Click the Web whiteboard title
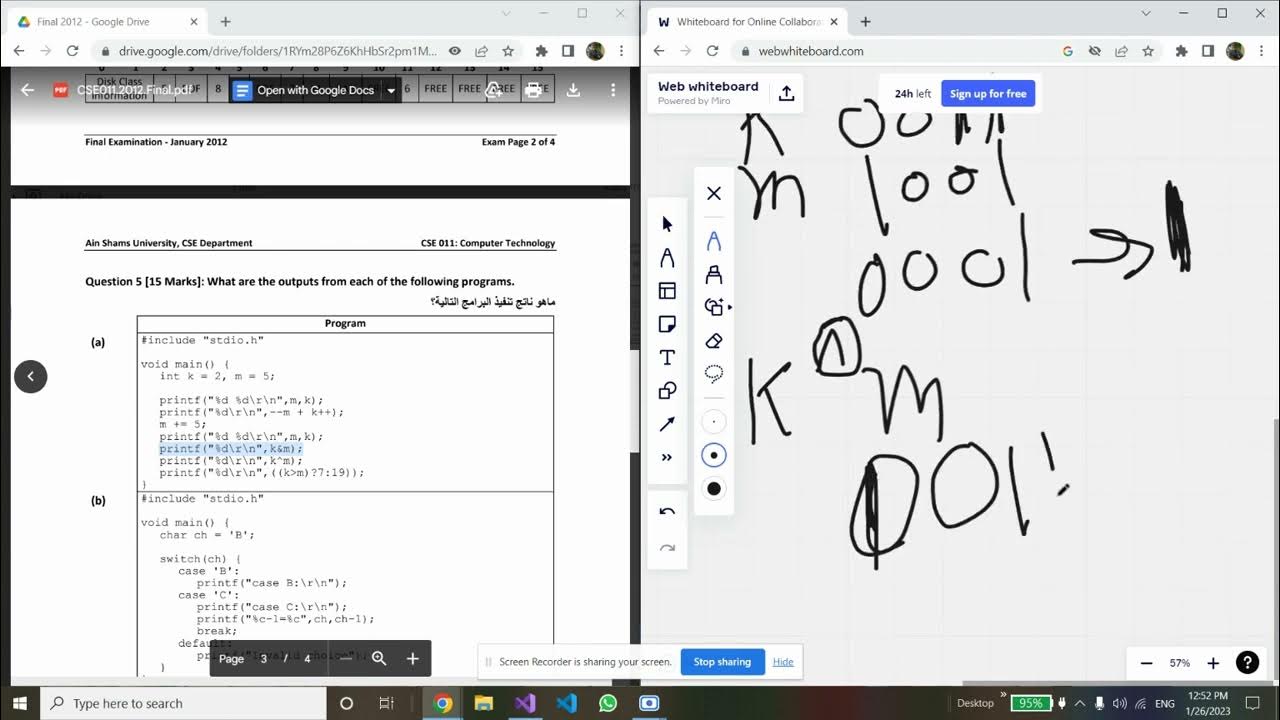Viewport: 1280px width, 720px height. (708, 87)
